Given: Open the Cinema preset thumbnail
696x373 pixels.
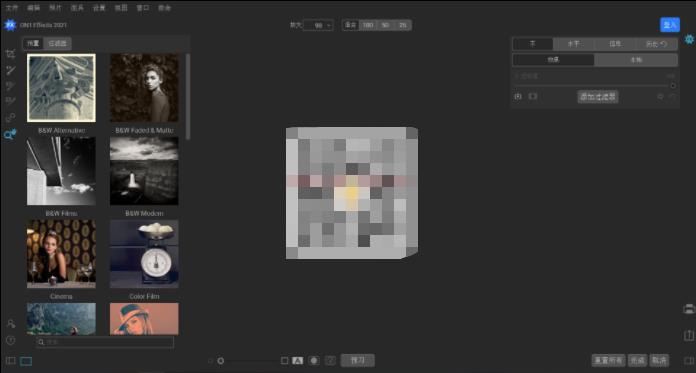Looking at the screenshot, I should 61,254.
